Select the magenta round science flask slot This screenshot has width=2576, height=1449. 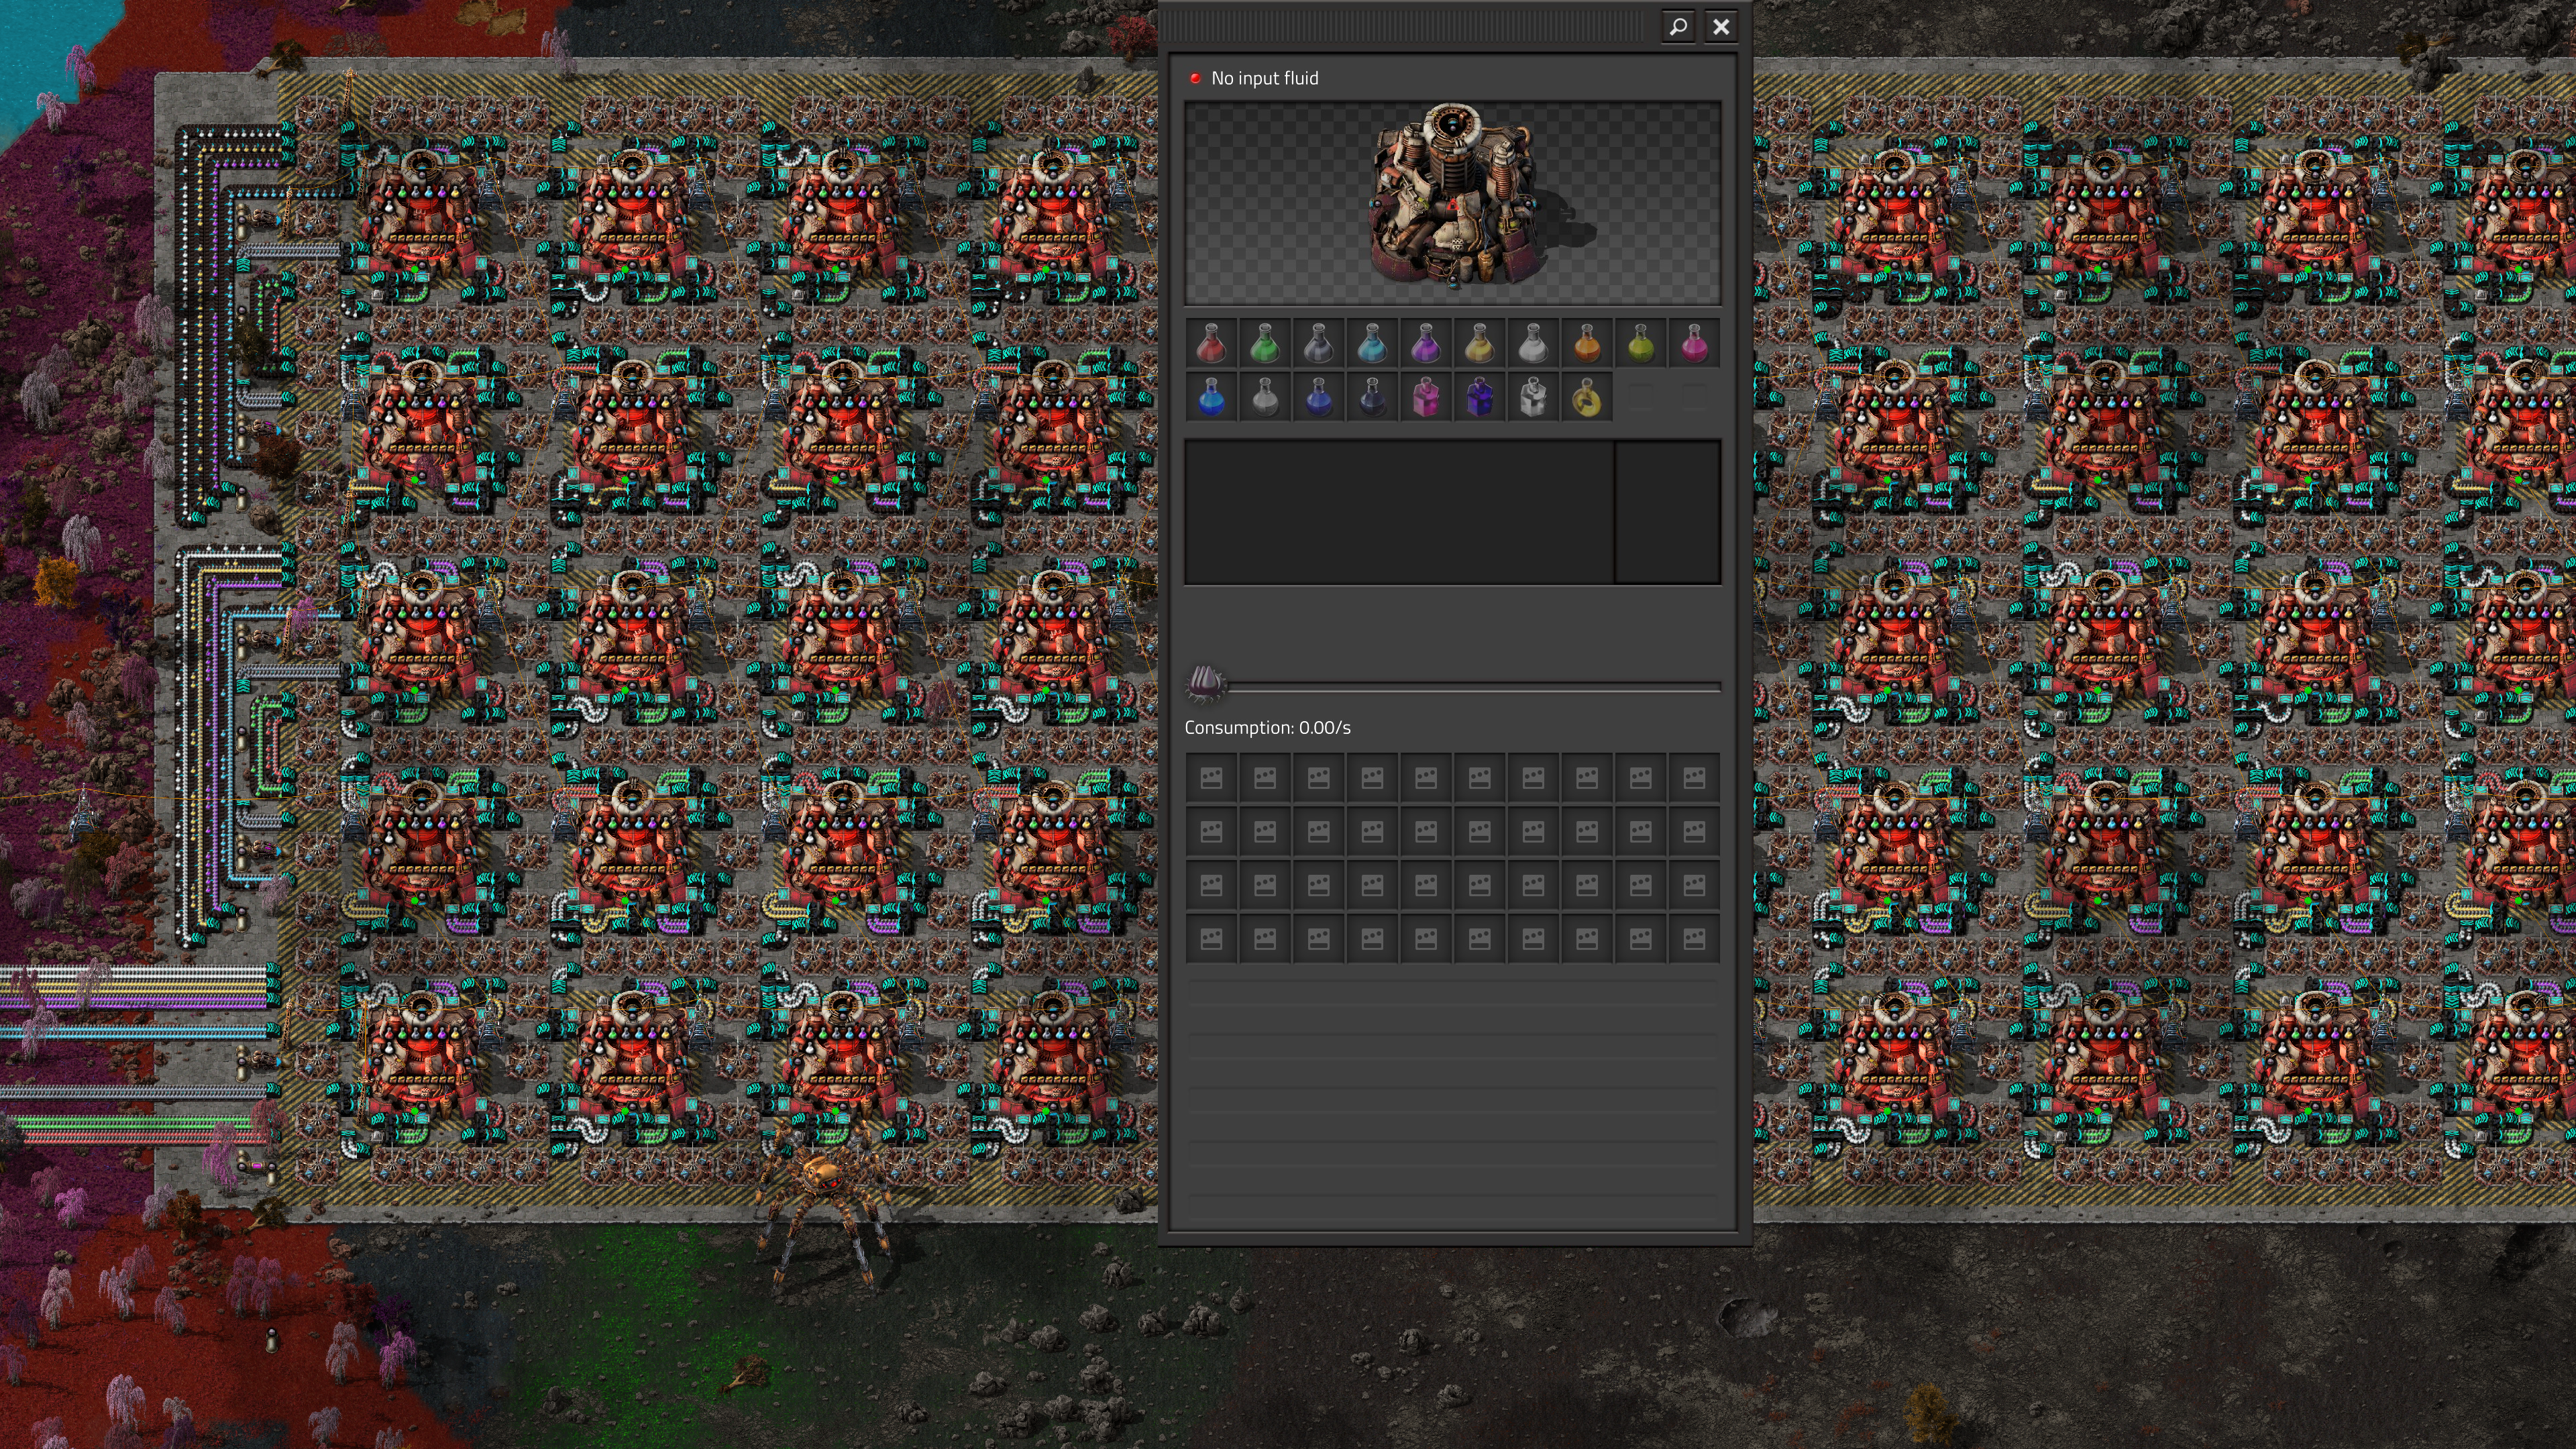[1694, 344]
